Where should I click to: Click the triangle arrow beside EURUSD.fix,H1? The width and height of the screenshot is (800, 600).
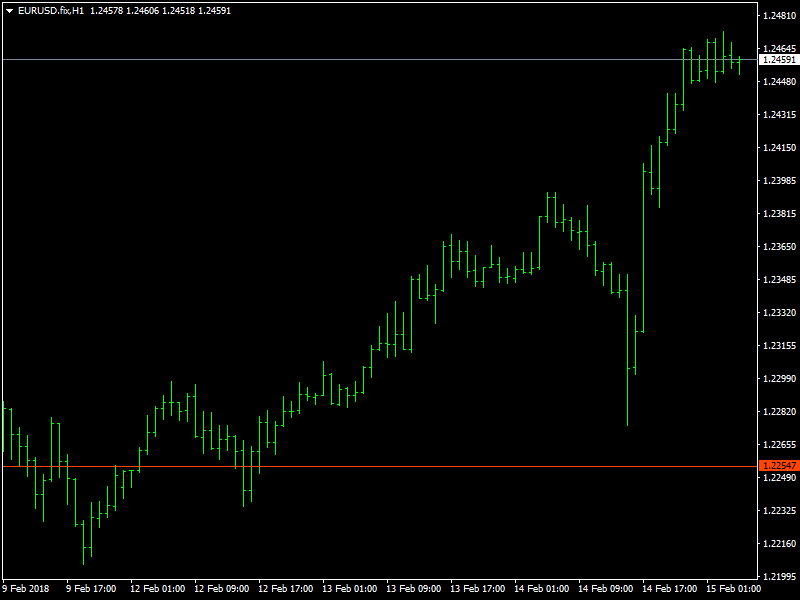[x=9, y=11]
